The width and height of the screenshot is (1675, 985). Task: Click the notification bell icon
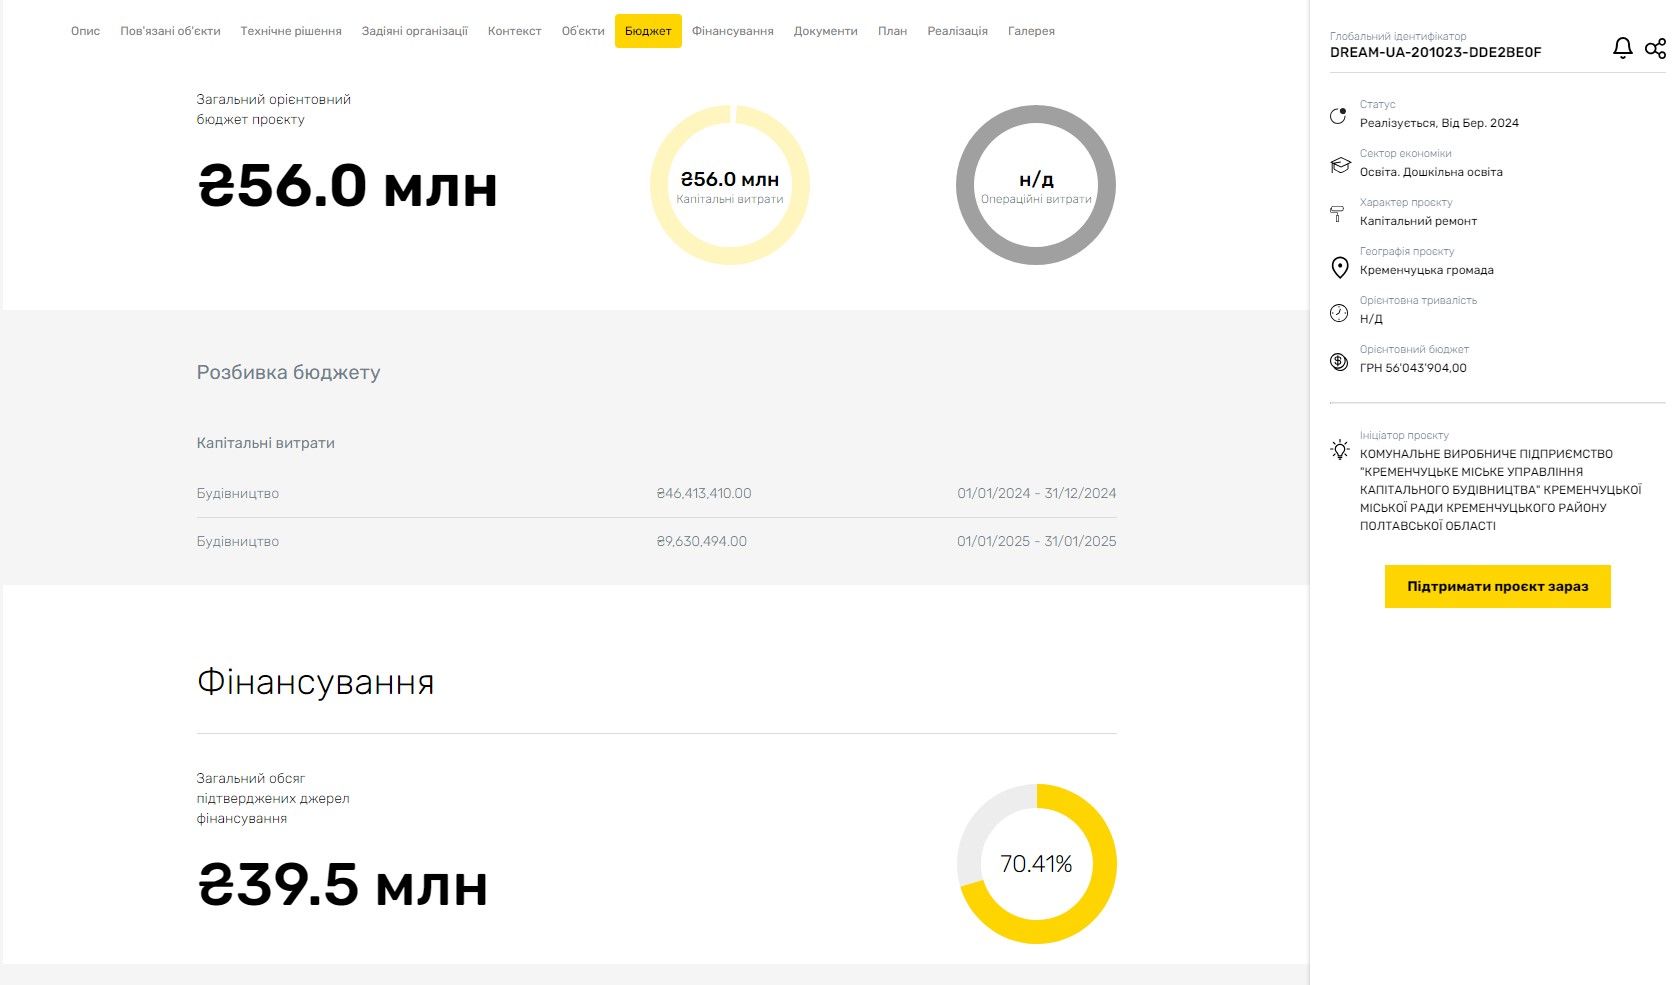pos(1622,48)
